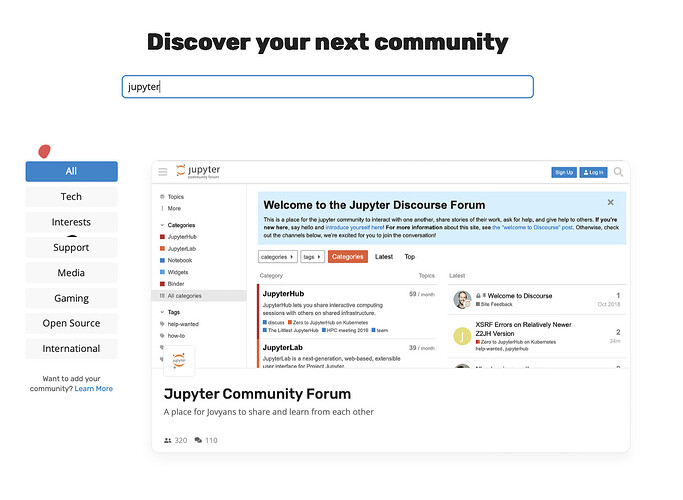The width and height of the screenshot is (683, 500).
Task: Switch to the Top tab
Action: [x=409, y=257]
